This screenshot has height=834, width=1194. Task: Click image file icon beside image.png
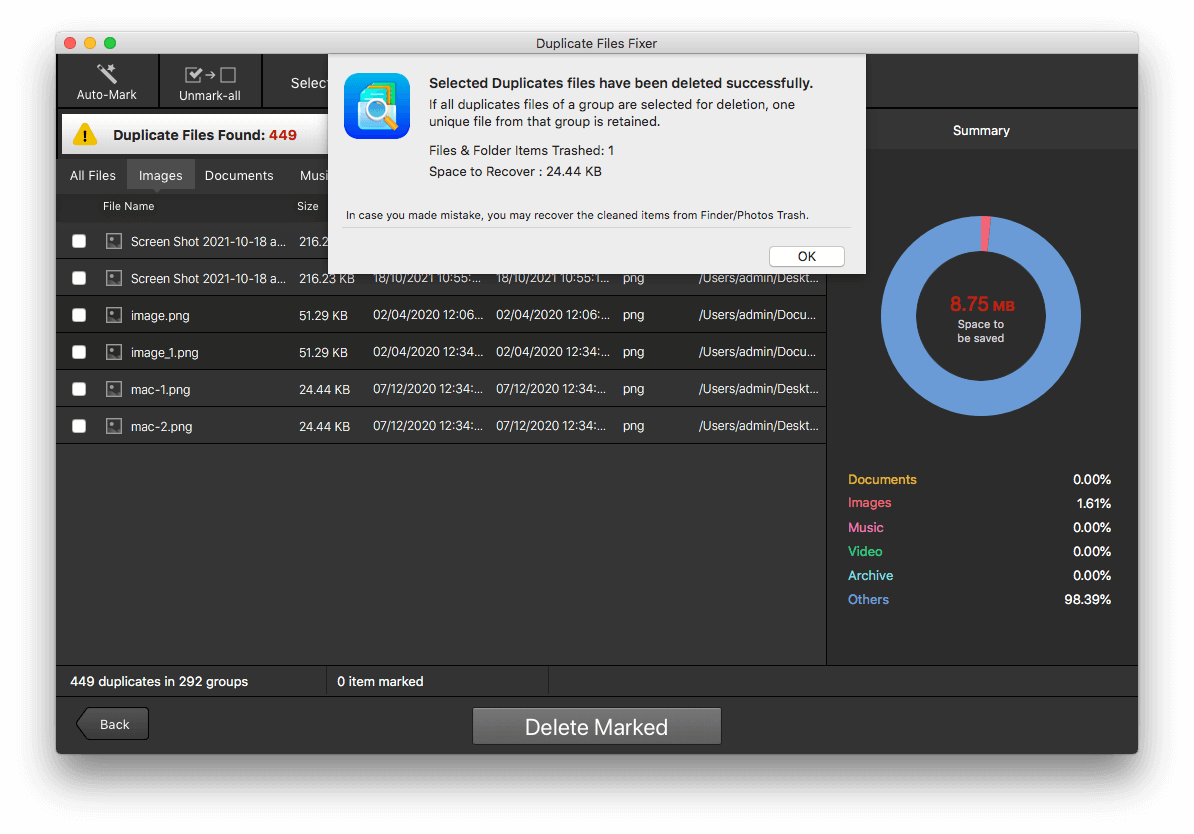click(x=113, y=315)
